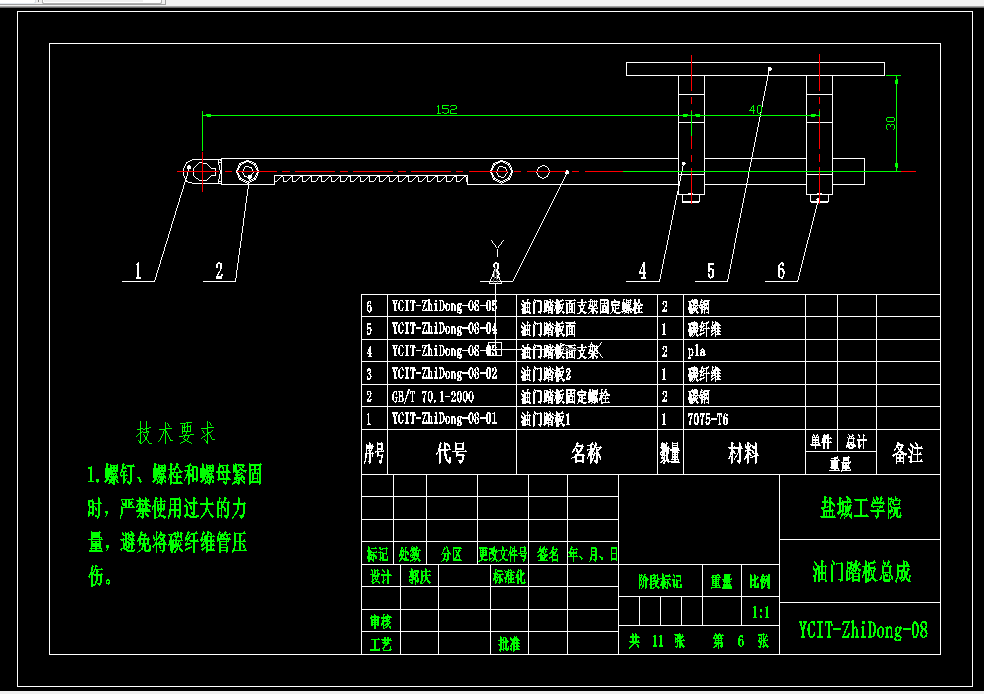Image resolution: width=984 pixels, height=694 pixels.
Task: Select sheet number text 第 6 张
Action: (x=741, y=641)
